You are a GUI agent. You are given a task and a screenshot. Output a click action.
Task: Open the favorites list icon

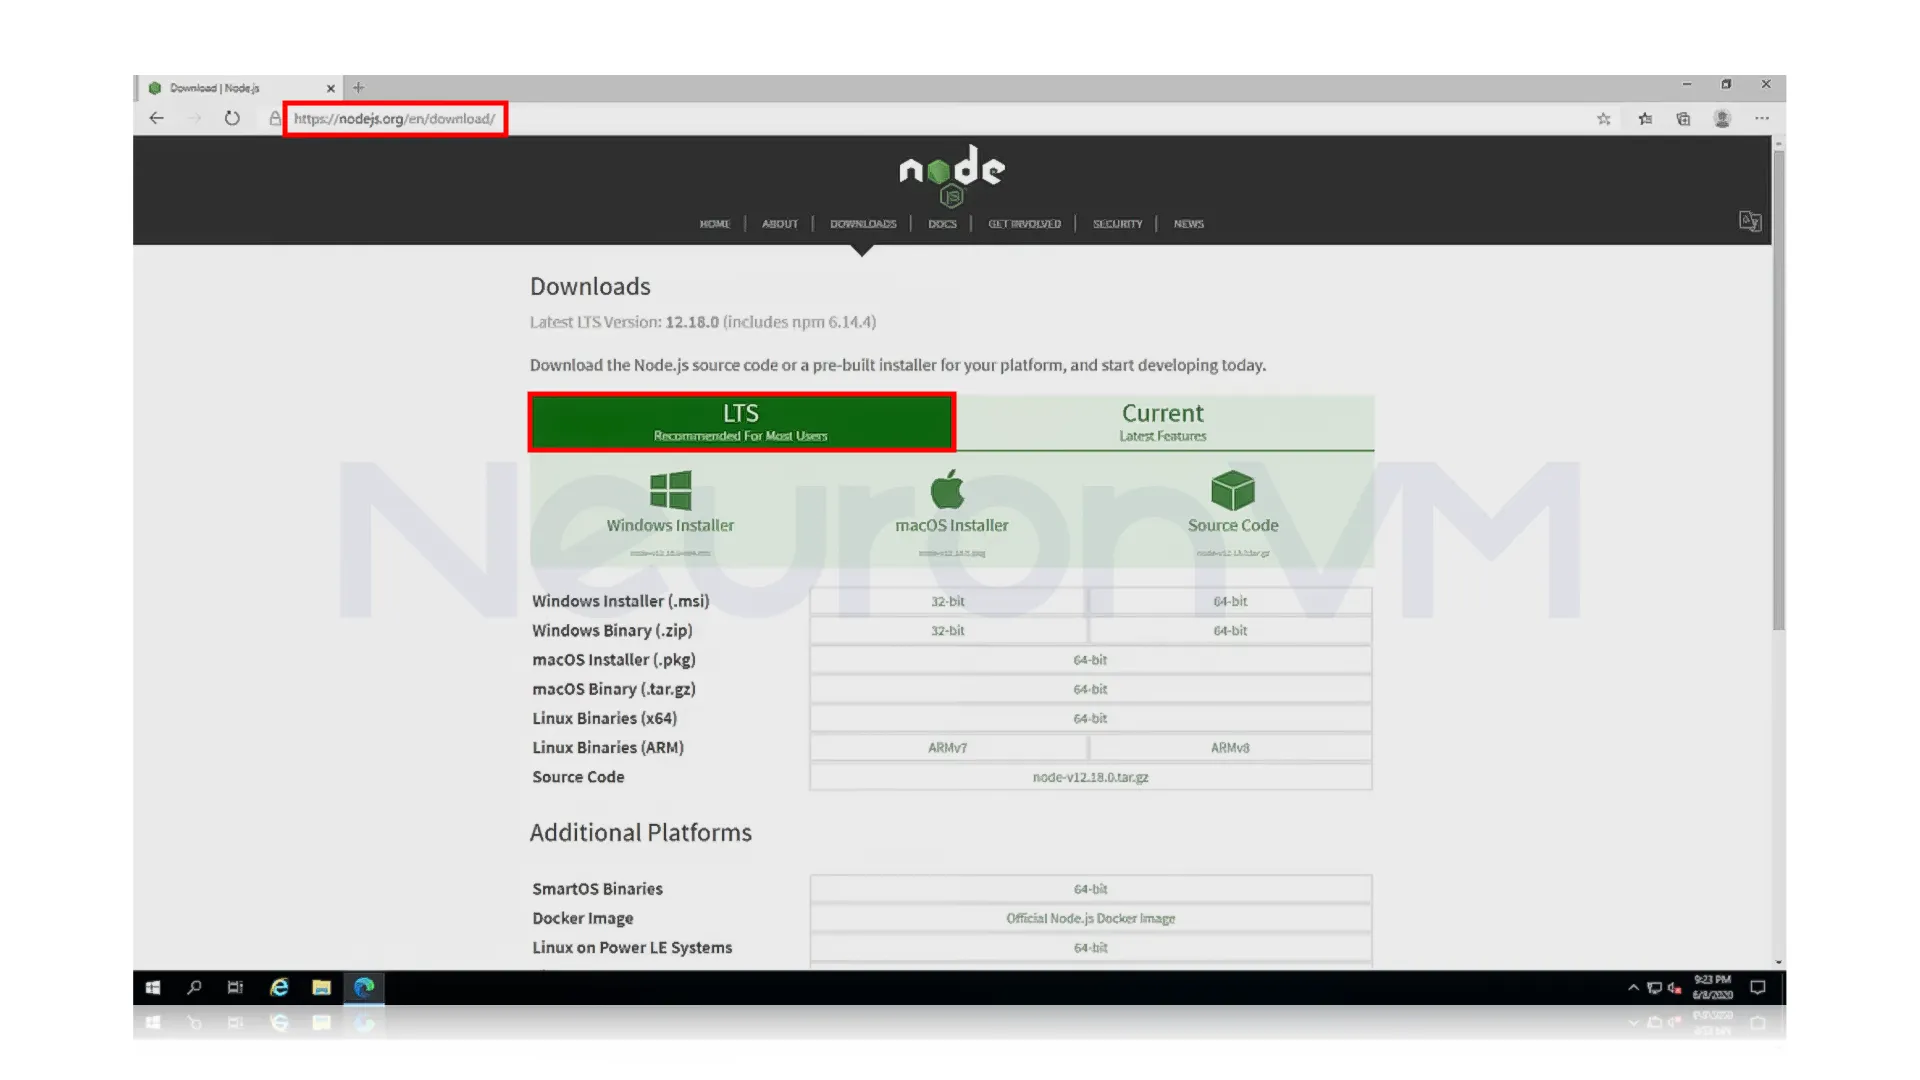click(x=1645, y=119)
